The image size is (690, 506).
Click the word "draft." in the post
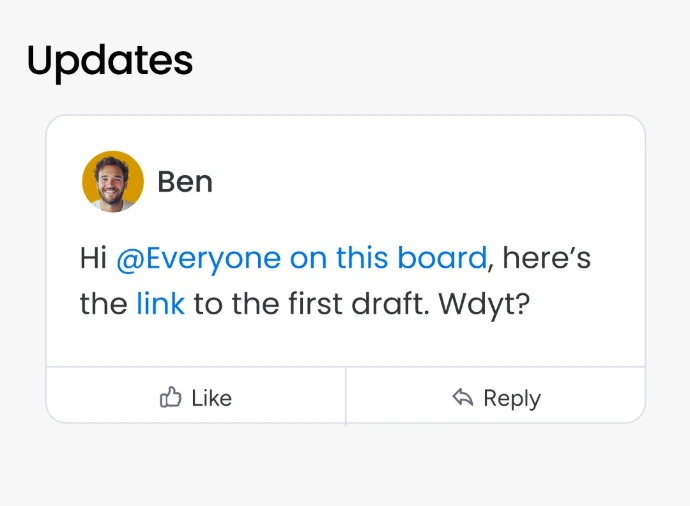(x=390, y=304)
